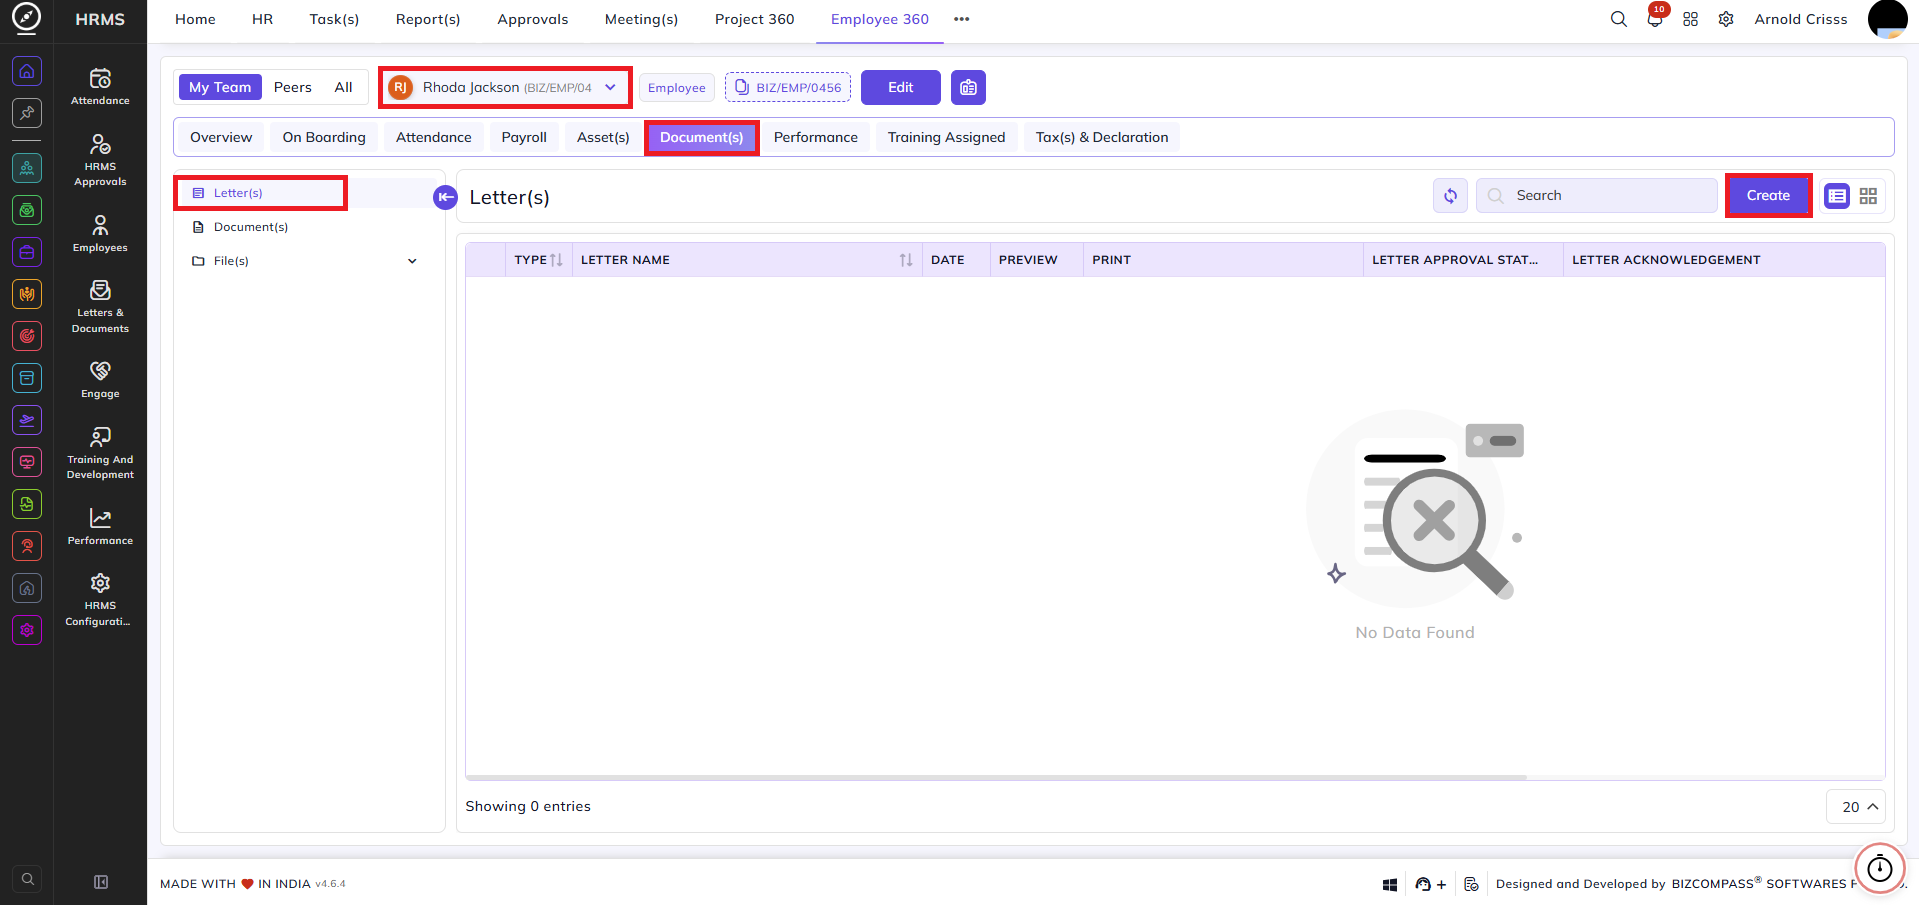Open the Asset(s) tab

tap(603, 137)
